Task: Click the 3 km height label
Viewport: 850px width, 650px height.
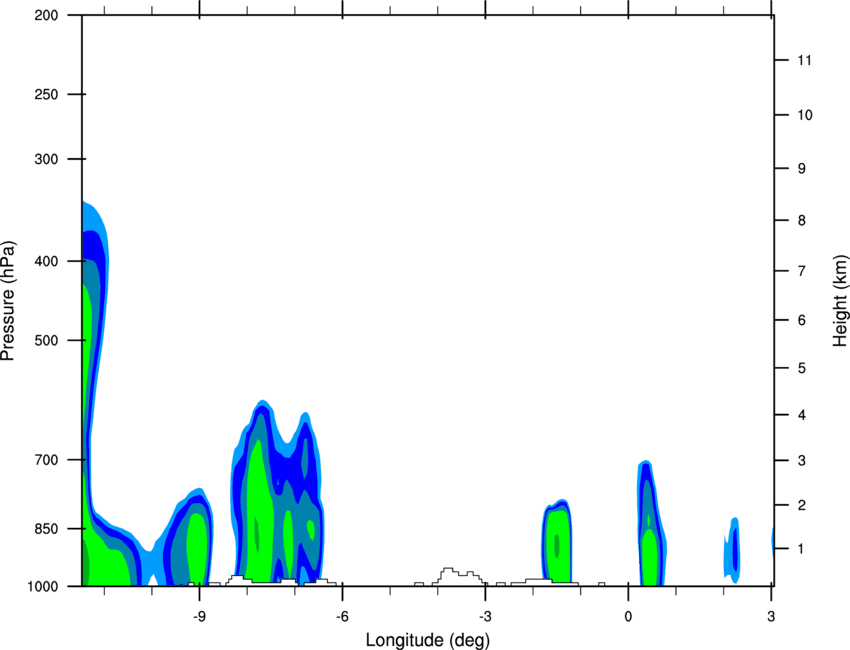Action: click(x=801, y=461)
